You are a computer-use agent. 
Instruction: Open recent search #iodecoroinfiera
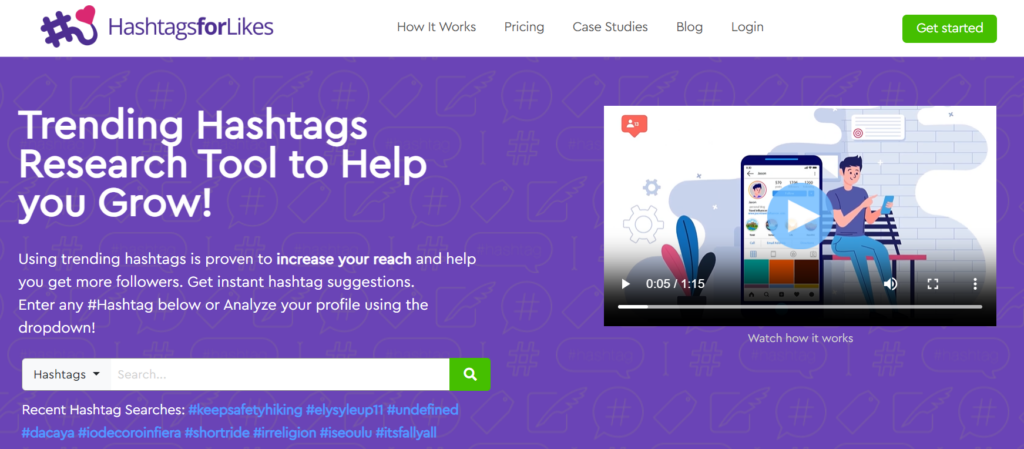click(x=129, y=433)
